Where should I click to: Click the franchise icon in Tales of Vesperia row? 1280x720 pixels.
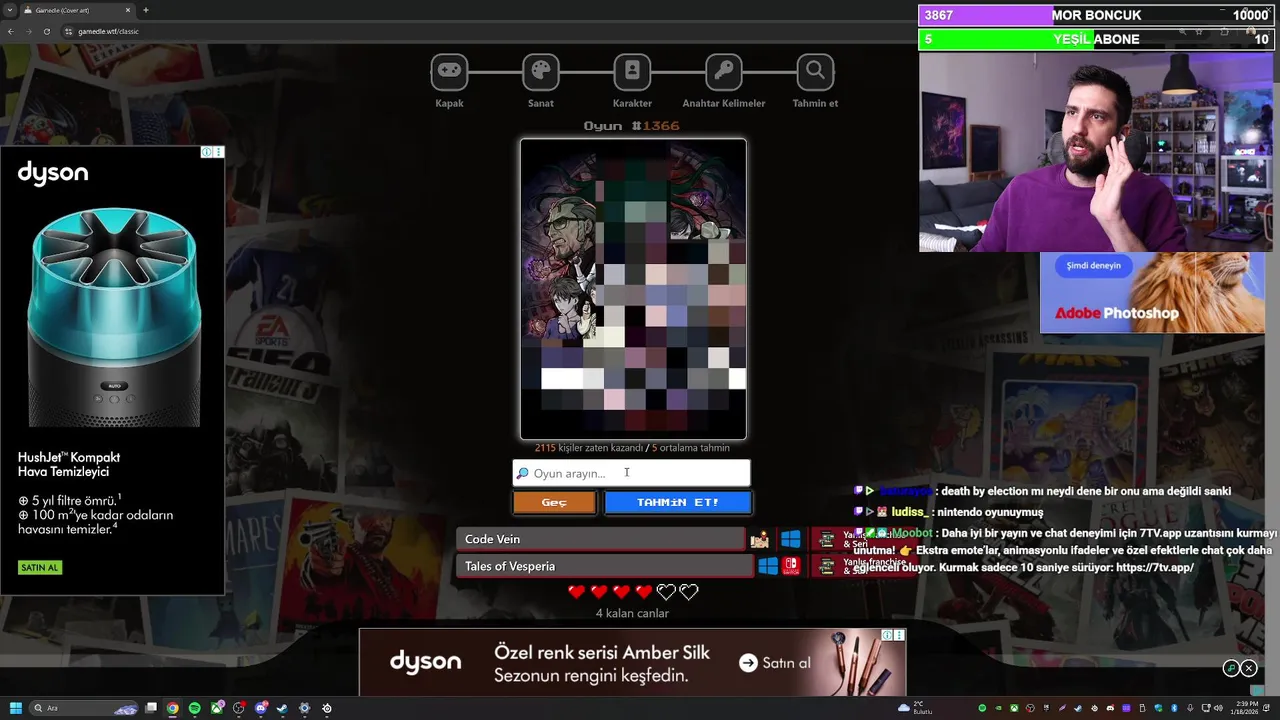pyautogui.click(x=826, y=566)
